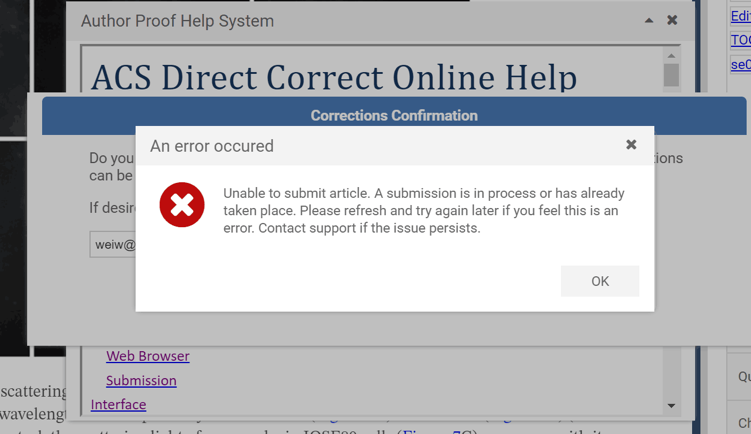
Task: Click the help panel scrollbar thumb
Action: click(671, 75)
